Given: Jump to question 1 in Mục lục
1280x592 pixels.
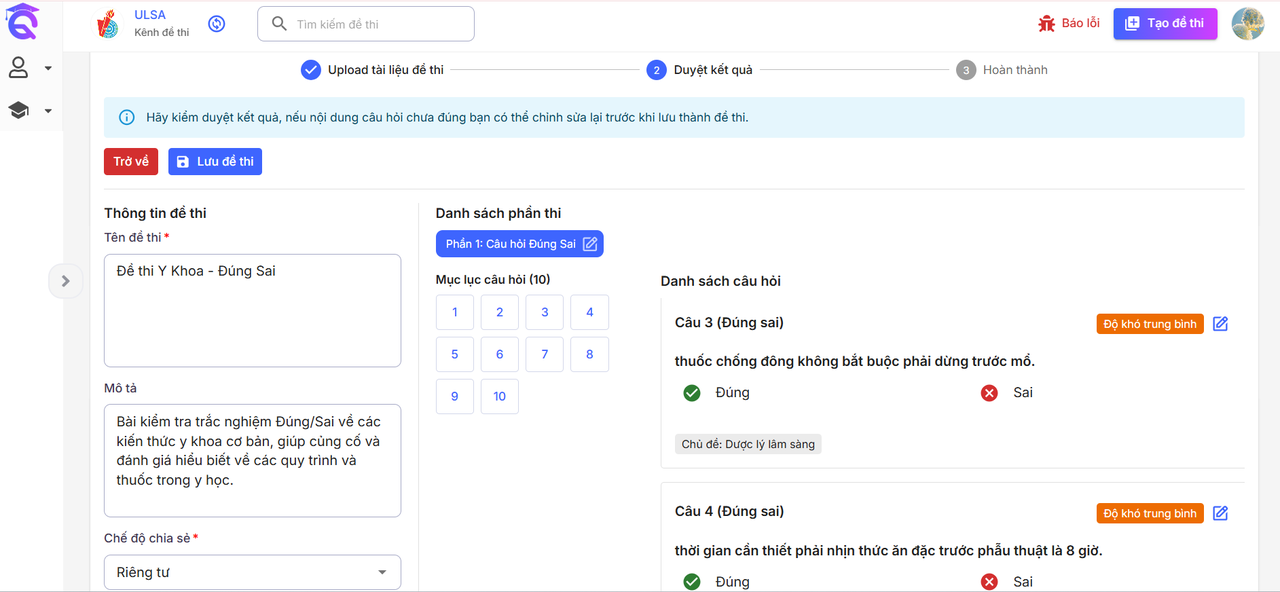Looking at the screenshot, I should [x=455, y=312].
